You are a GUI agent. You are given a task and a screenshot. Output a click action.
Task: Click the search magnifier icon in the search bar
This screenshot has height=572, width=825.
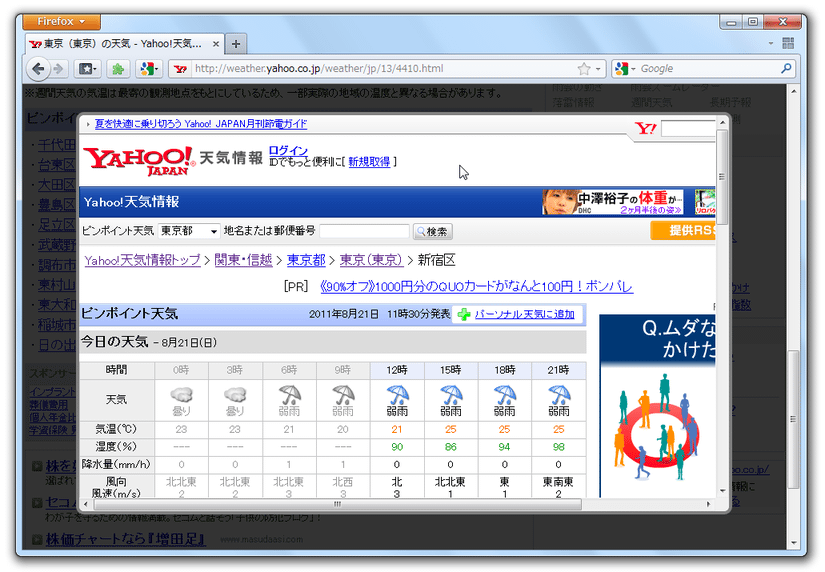click(786, 68)
